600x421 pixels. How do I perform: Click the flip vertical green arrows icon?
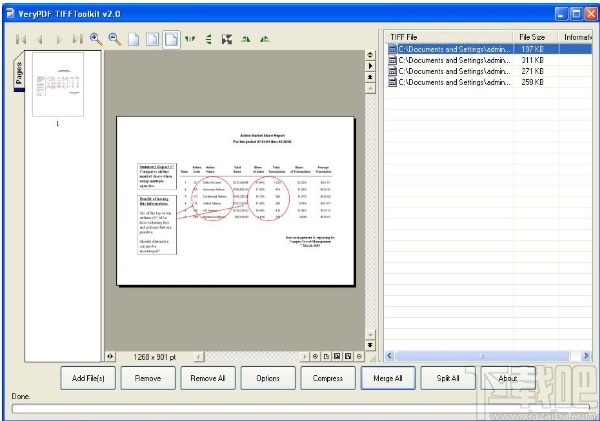(x=209, y=39)
